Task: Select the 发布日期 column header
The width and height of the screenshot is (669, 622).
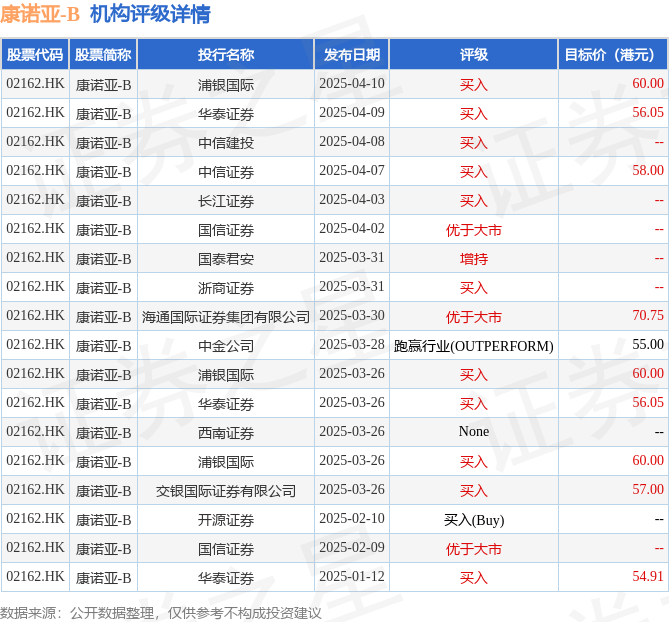Action: tap(352, 55)
